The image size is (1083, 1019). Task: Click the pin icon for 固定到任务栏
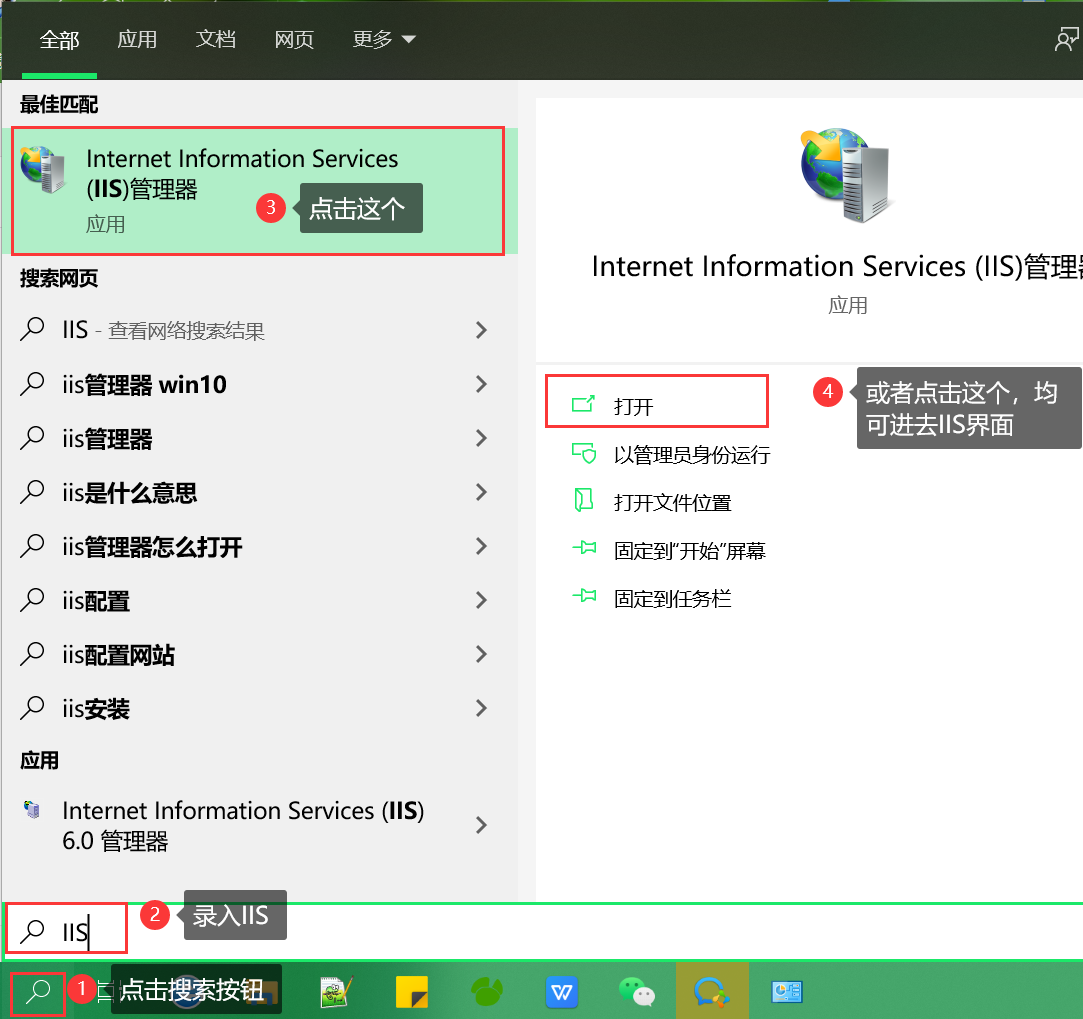tap(584, 596)
